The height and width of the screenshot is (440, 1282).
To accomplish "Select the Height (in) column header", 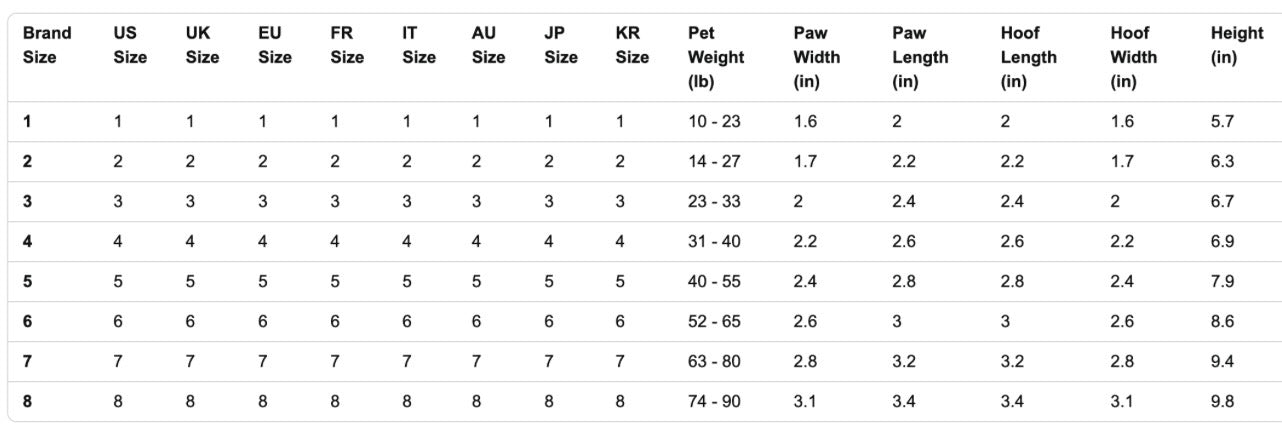I will [x=1237, y=45].
